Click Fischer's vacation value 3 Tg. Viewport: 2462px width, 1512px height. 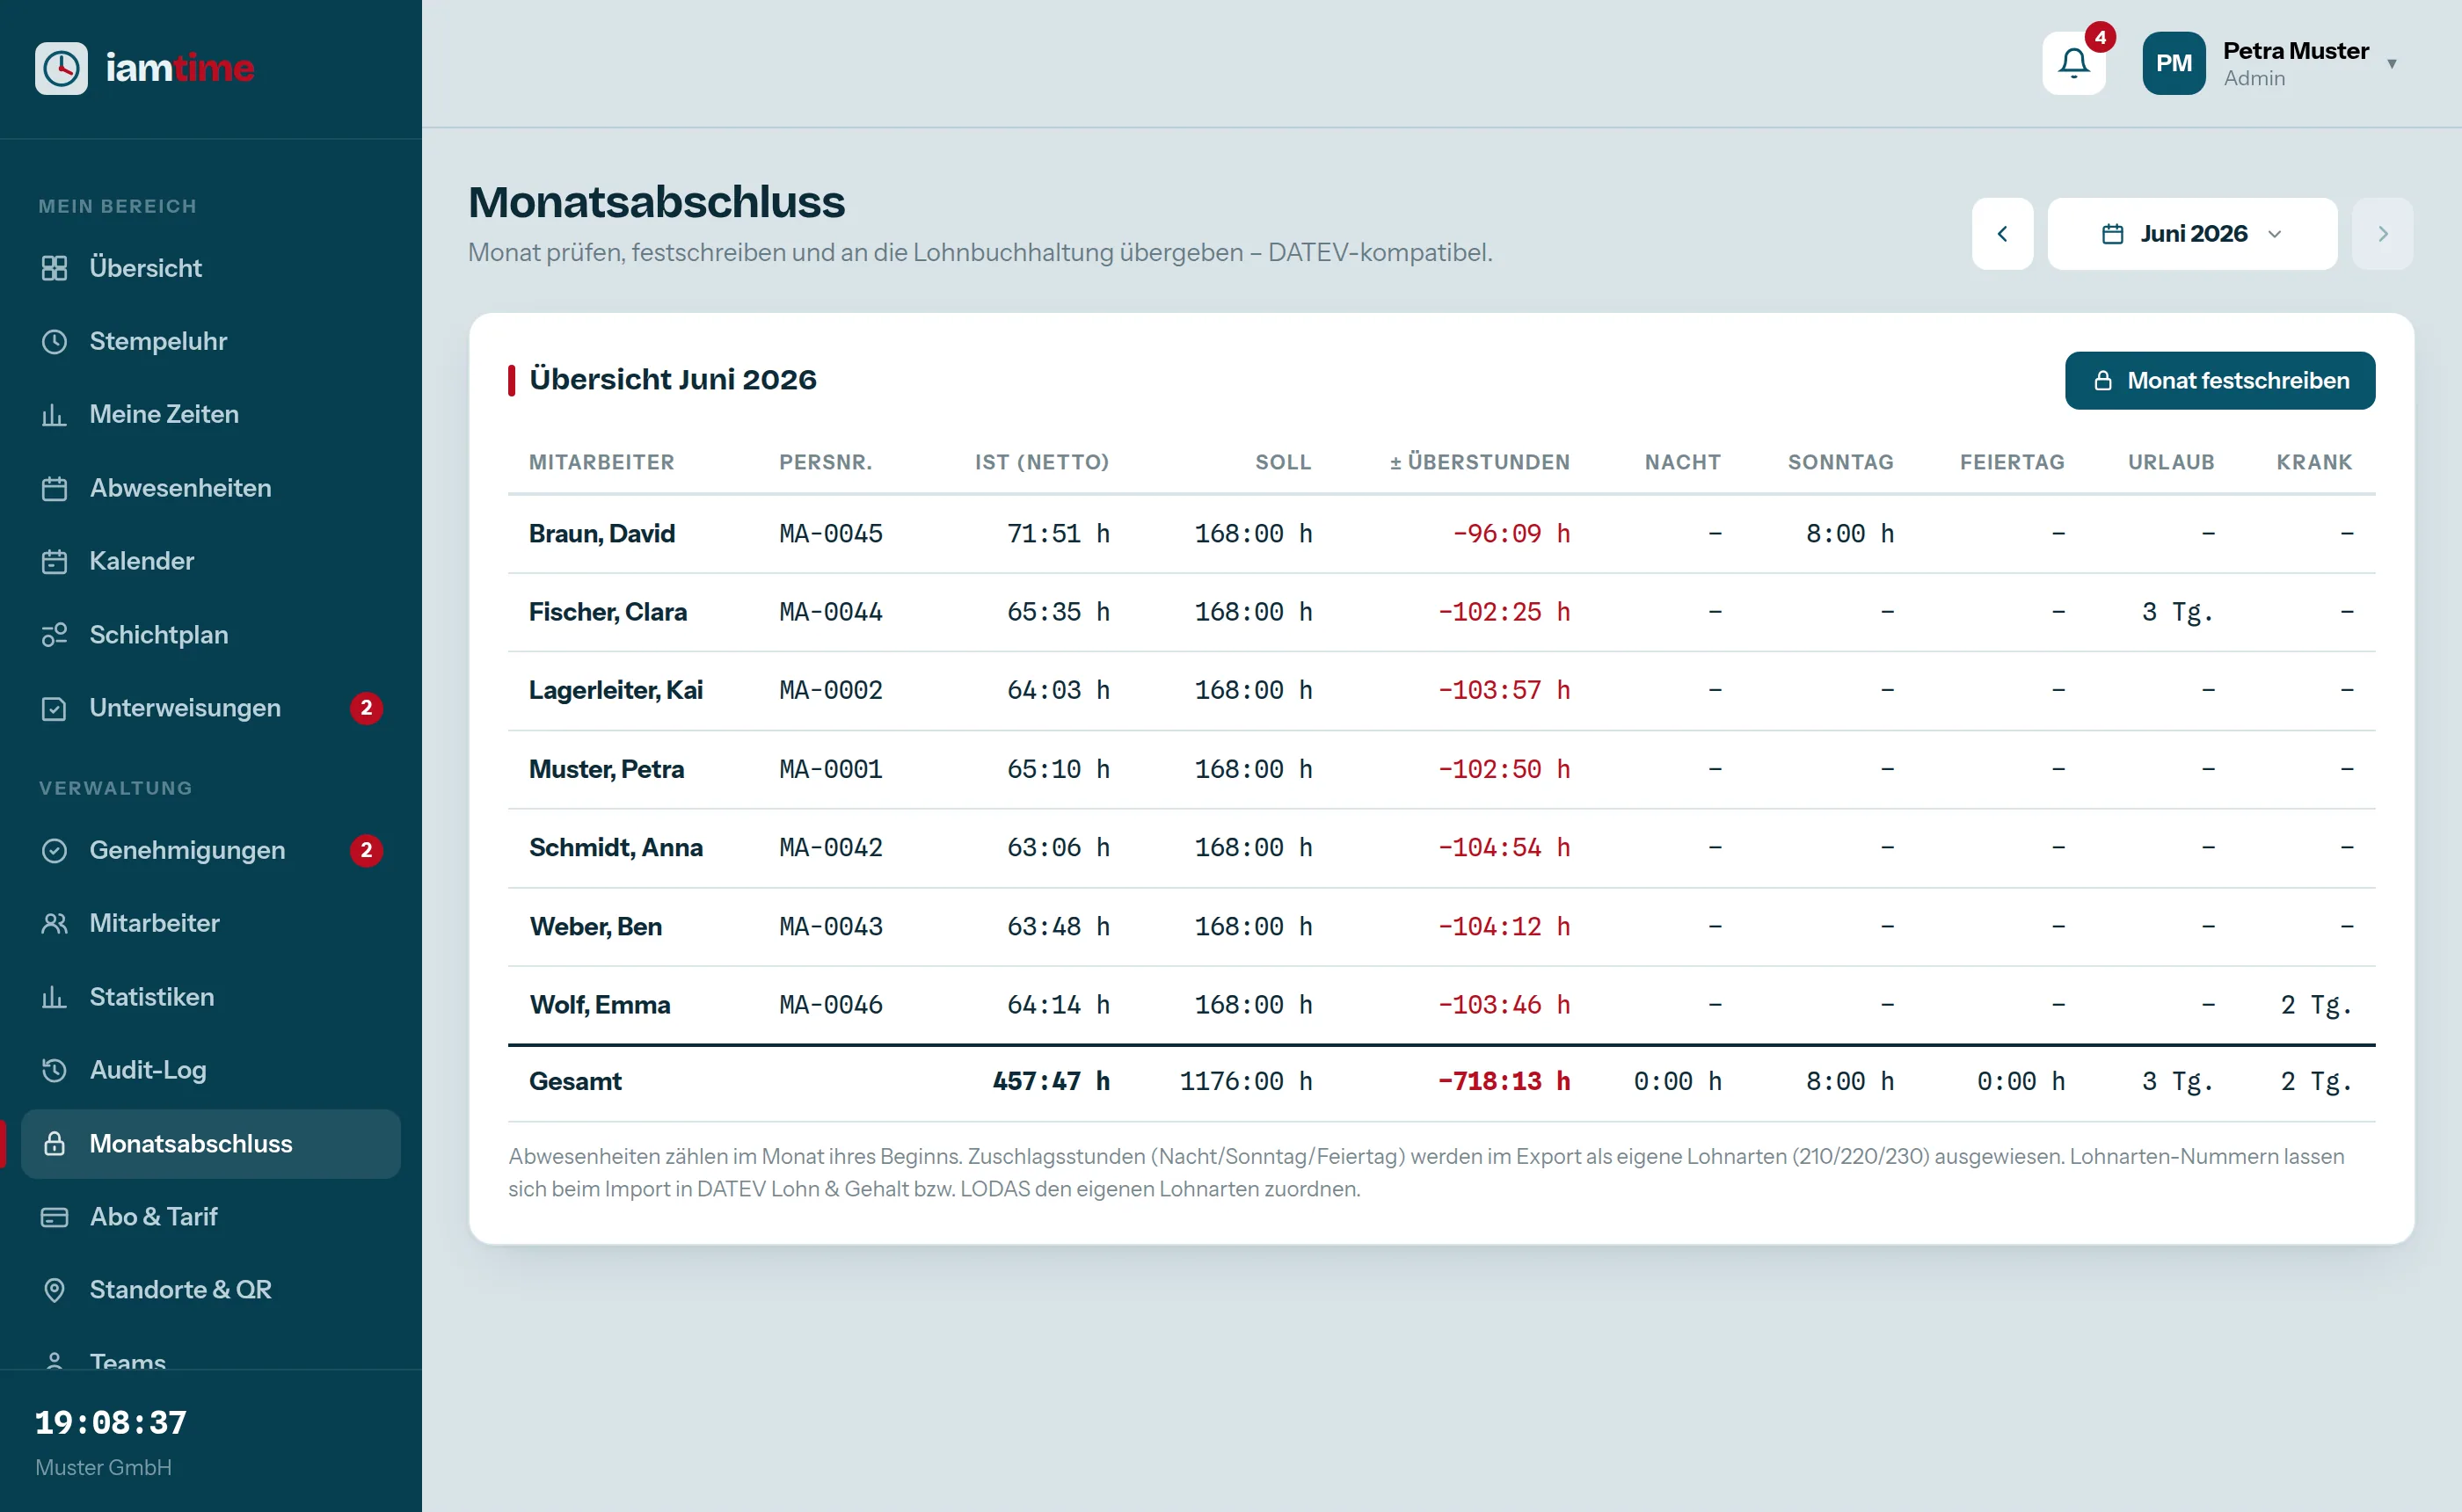[x=2178, y=612]
